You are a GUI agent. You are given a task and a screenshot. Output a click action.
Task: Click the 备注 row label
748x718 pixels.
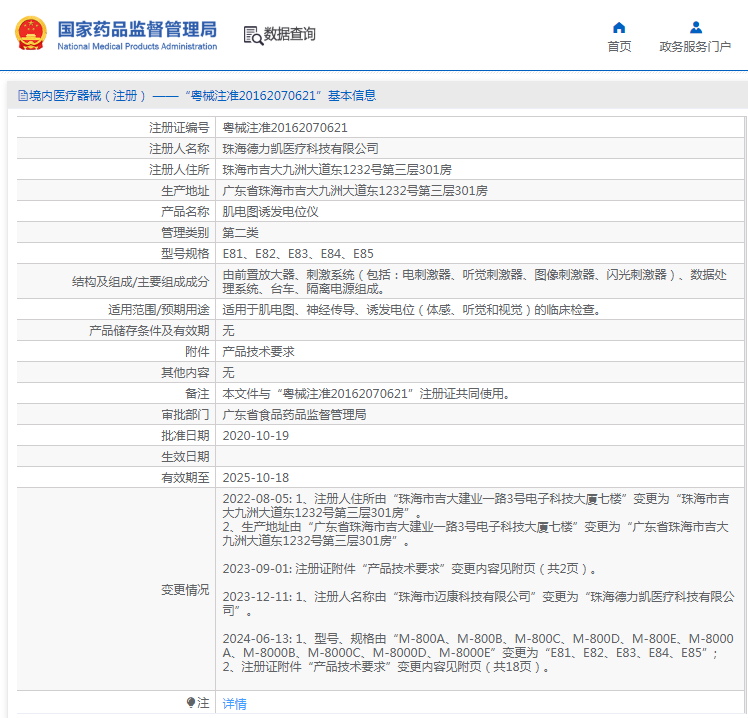pyautogui.click(x=197, y=394)
